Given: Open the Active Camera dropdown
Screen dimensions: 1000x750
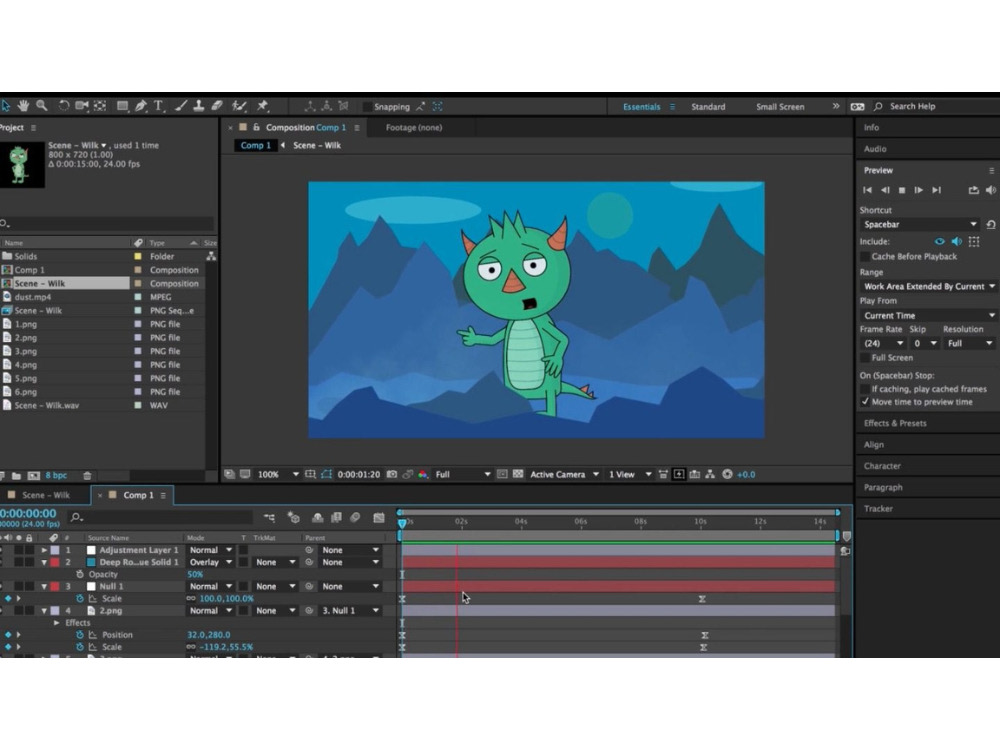Looking at the screenshot, I should (564, 474).
